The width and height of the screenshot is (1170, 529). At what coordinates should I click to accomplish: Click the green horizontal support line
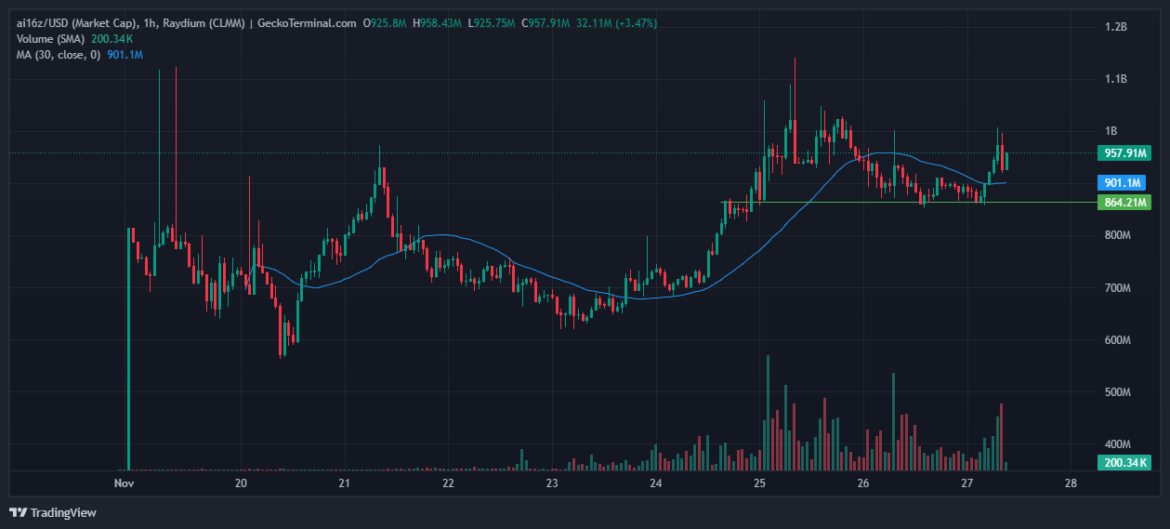coord(900,202)
